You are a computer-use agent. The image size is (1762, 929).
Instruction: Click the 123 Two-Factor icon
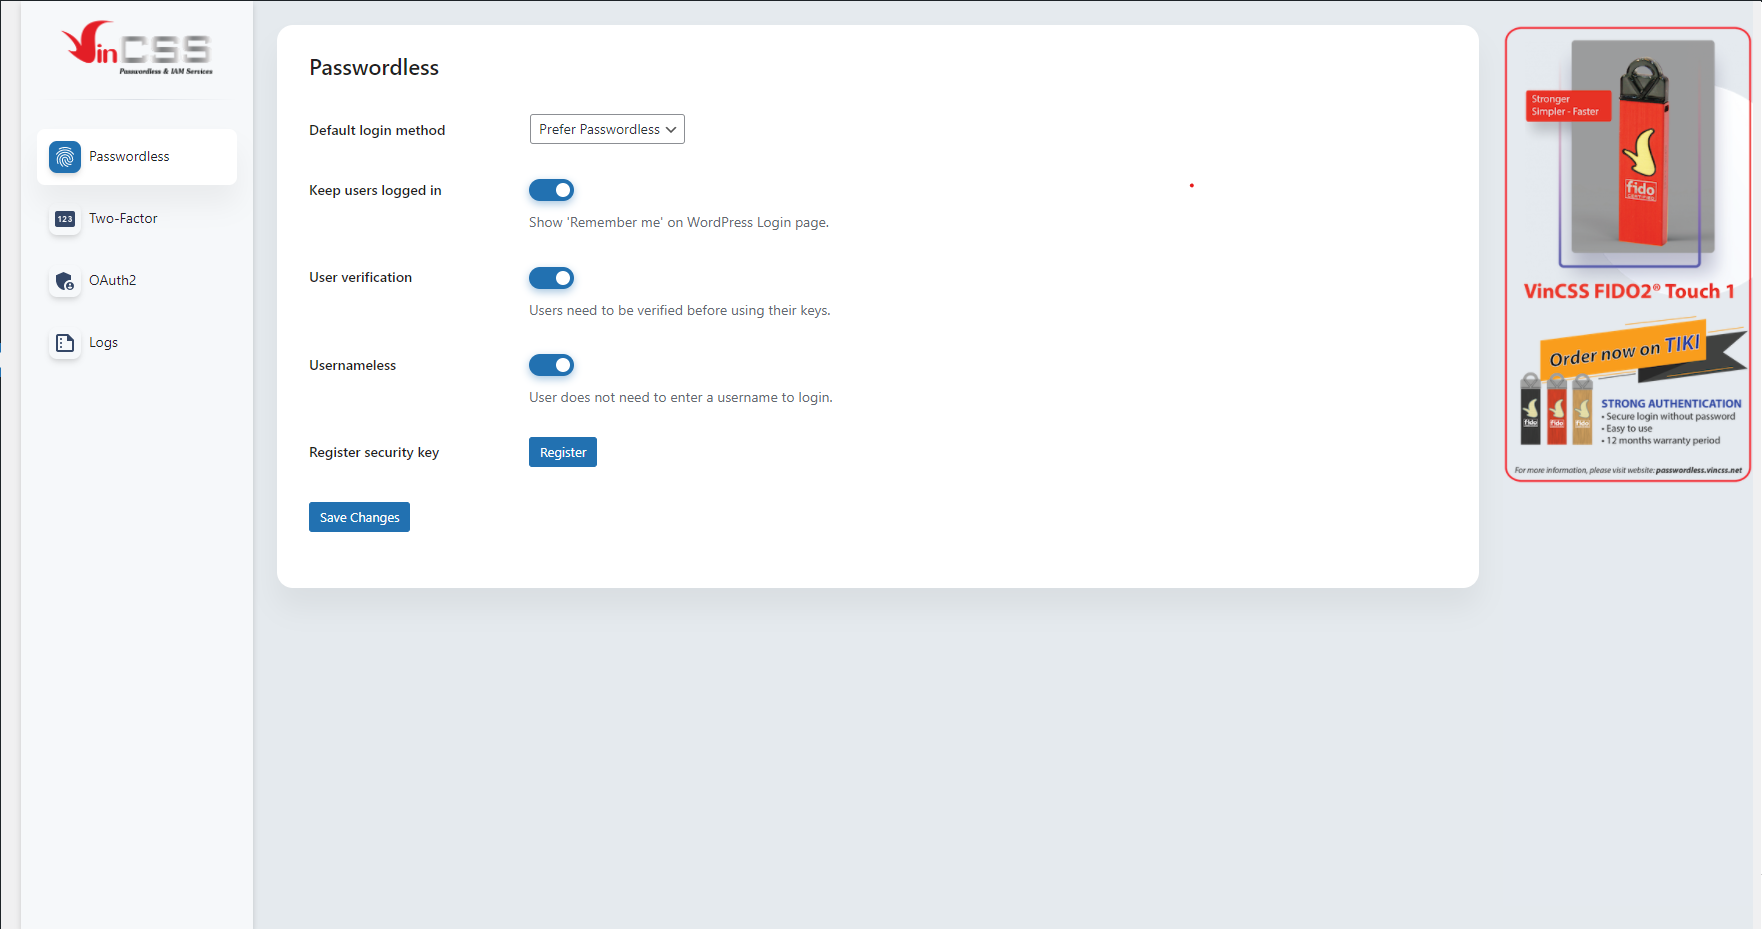click(64, 219)
